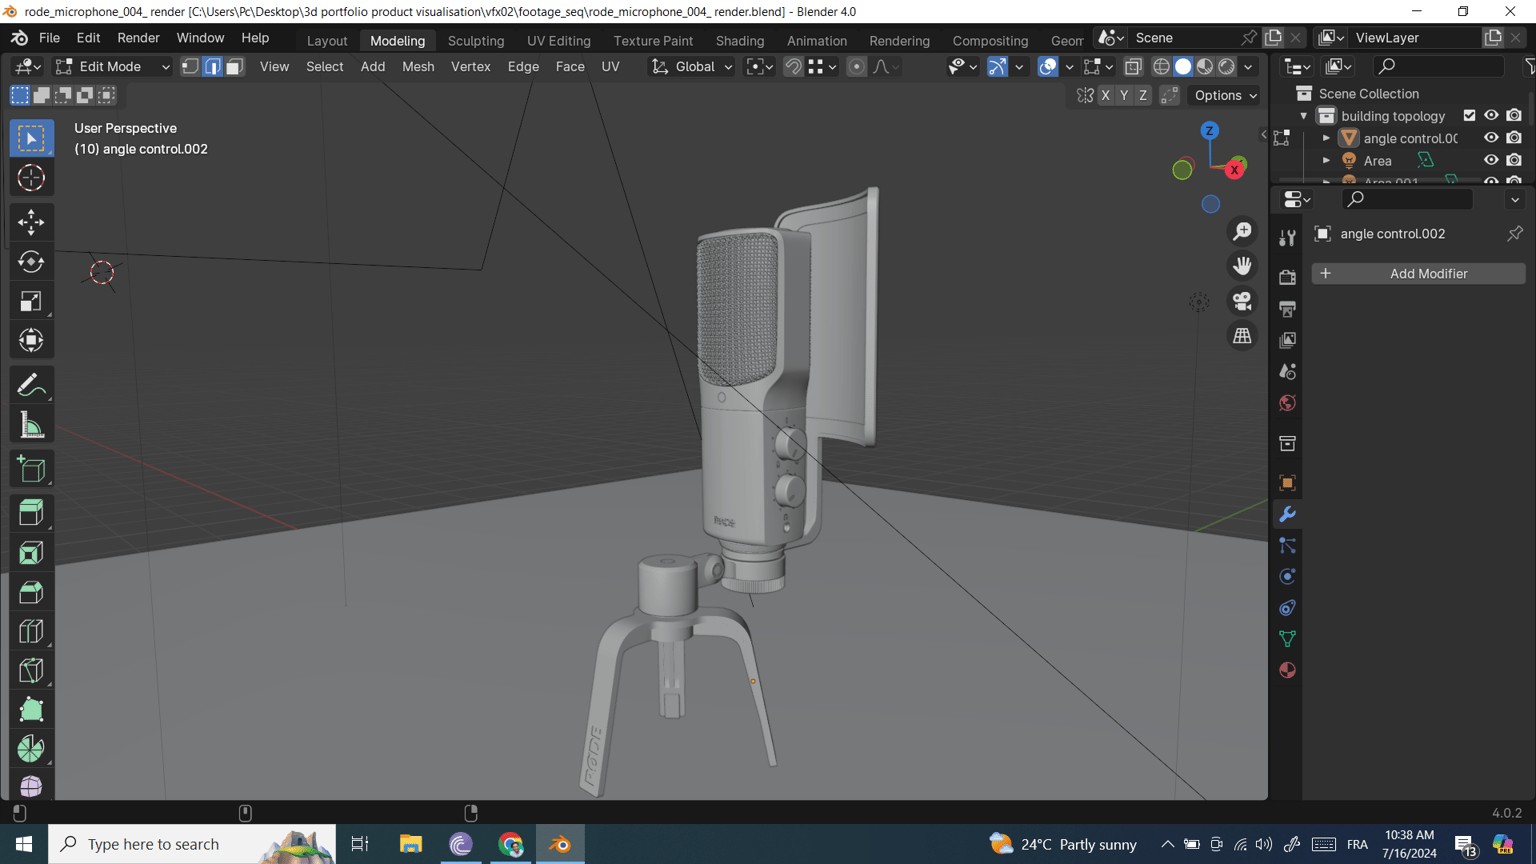
Task: Select the Bevel tool
Action: (x=31, y=592)
